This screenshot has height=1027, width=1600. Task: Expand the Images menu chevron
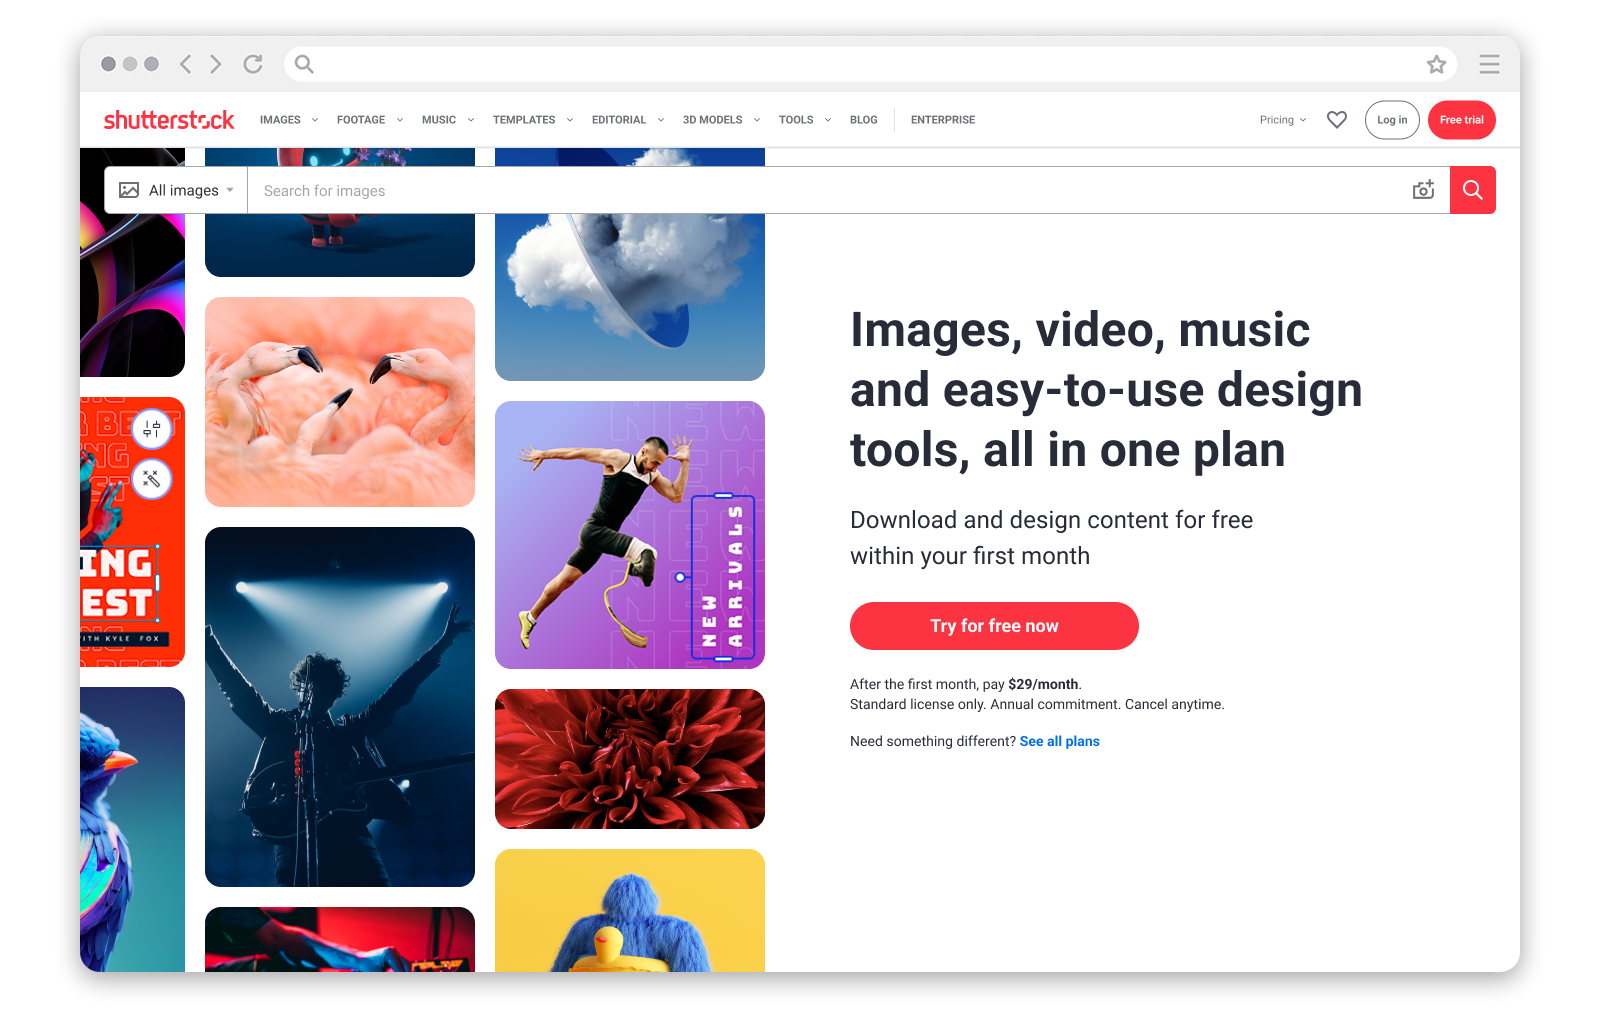315,120
